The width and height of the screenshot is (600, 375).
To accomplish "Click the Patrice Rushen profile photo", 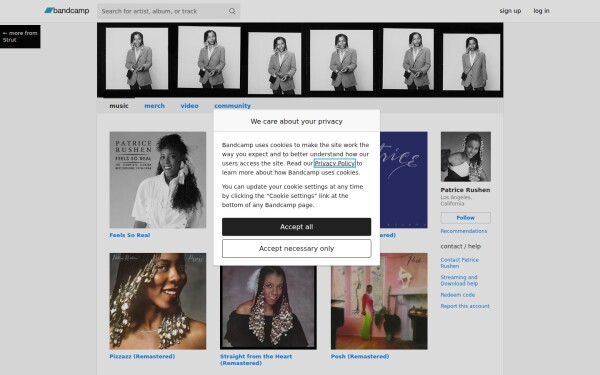I will 466,157.
